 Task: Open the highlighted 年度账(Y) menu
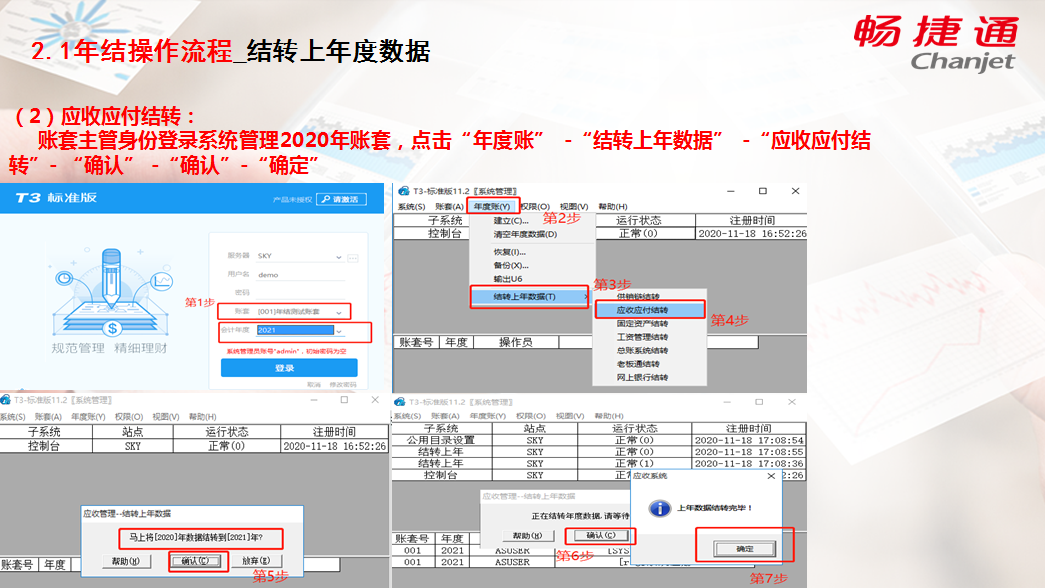coord(492,207)
